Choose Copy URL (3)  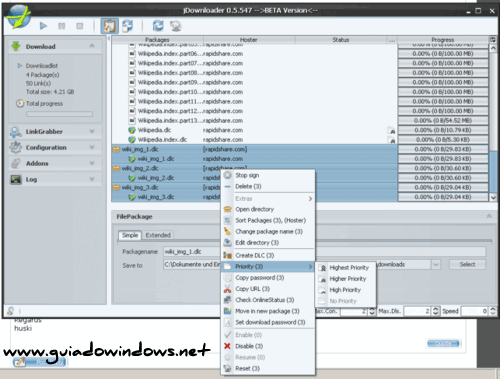(x=268, y=289)
